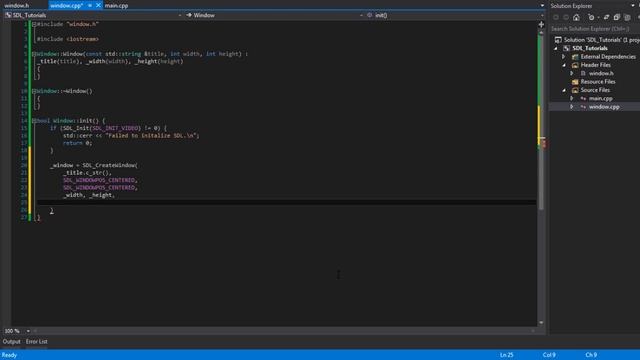Image resolution: width=640 pixels, height=360 pixels.
Task: Open the Solution Explorer window options dropdown
Action: coord(633,6)
